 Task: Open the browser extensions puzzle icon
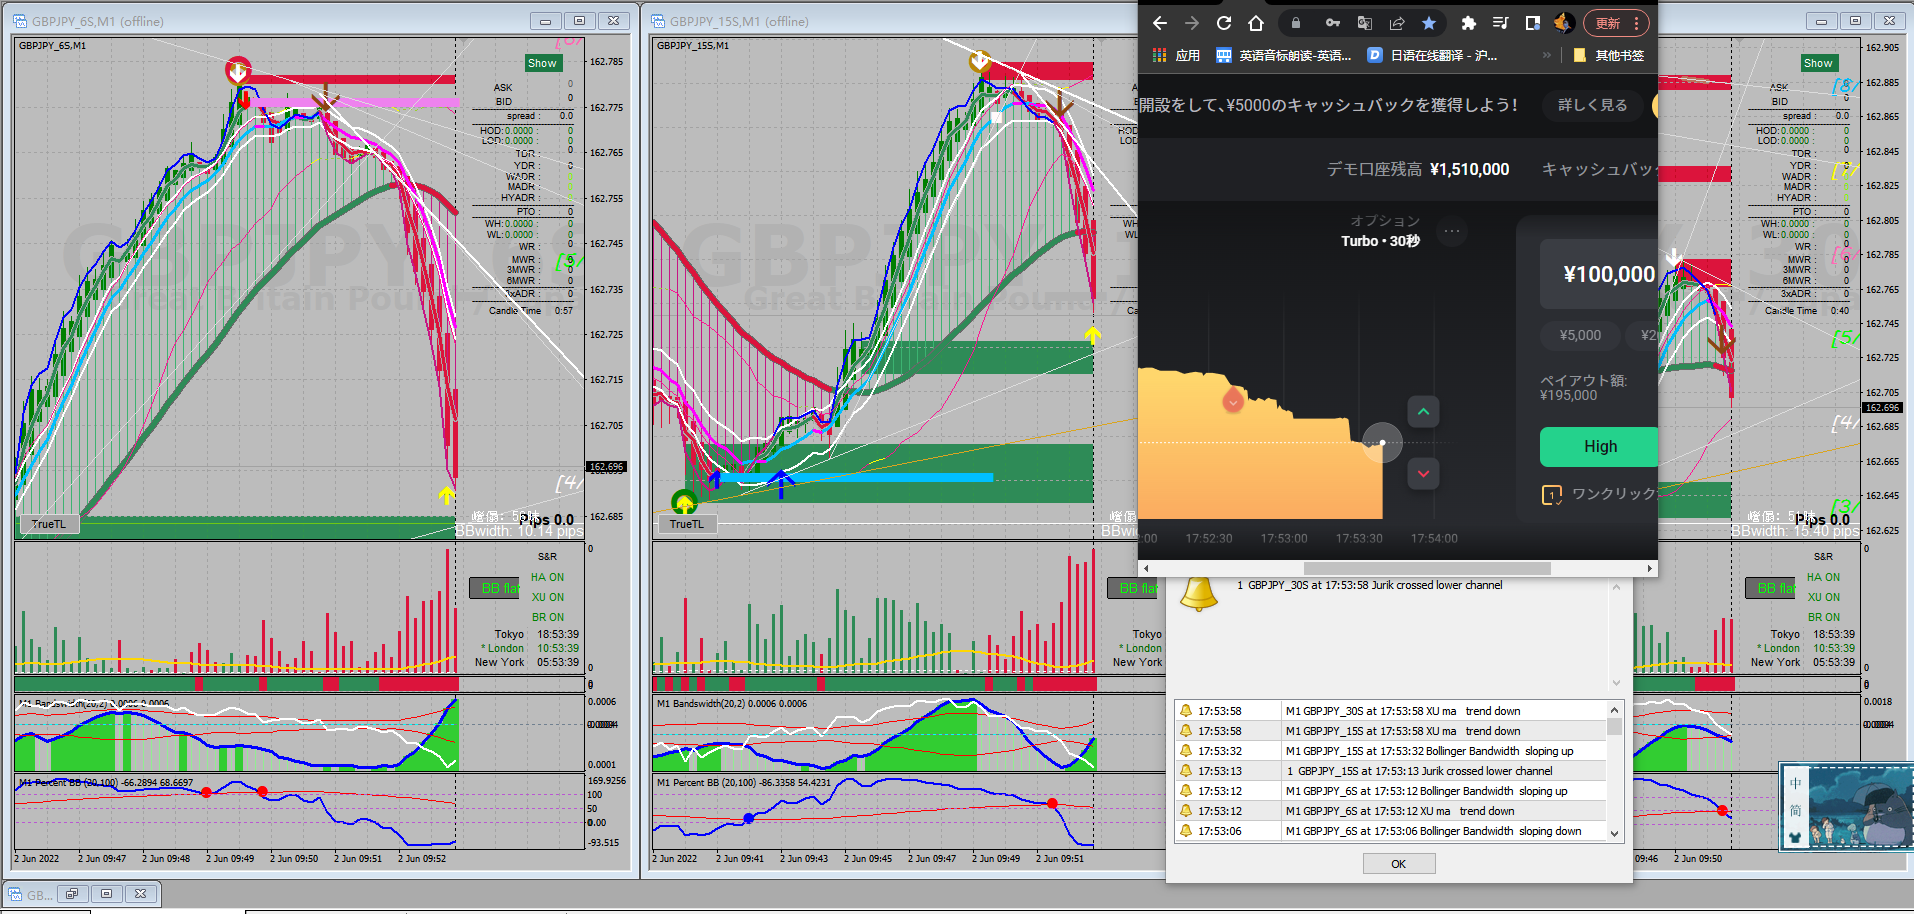click(x=1468, y=23)
